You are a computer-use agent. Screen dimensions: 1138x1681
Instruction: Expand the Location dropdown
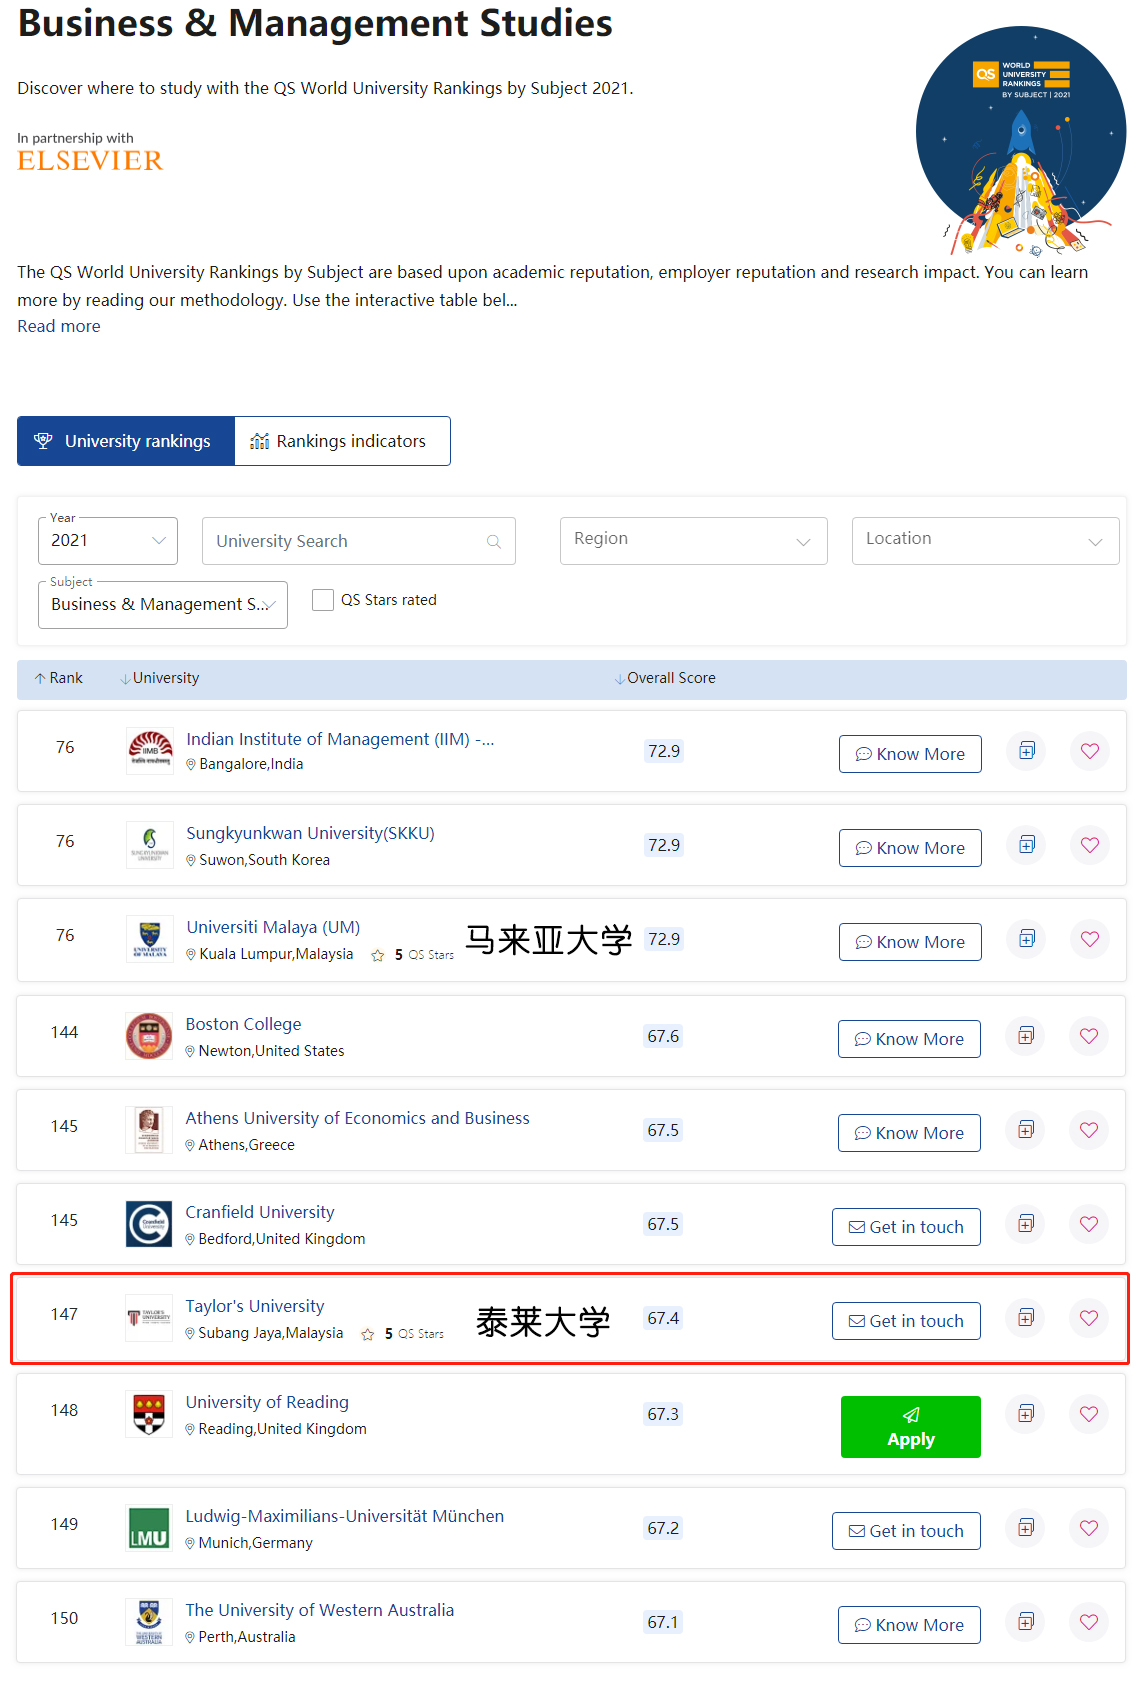click(x=986, y=541)
